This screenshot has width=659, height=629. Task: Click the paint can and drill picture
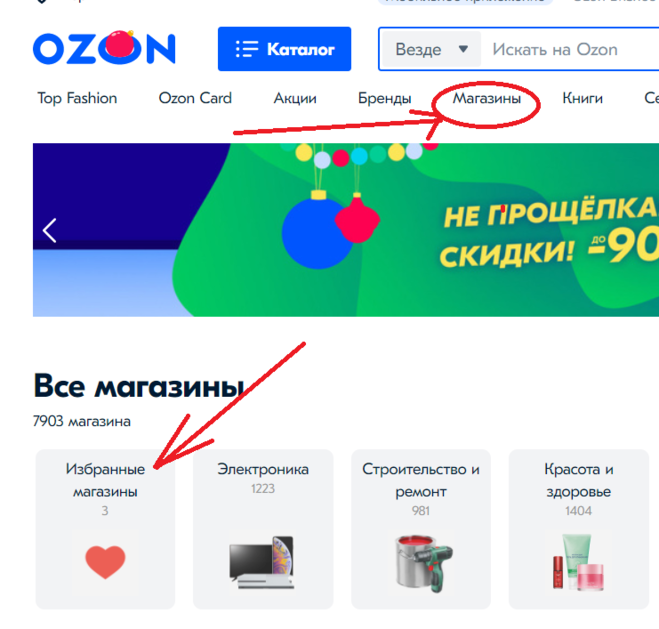point(423,563)
